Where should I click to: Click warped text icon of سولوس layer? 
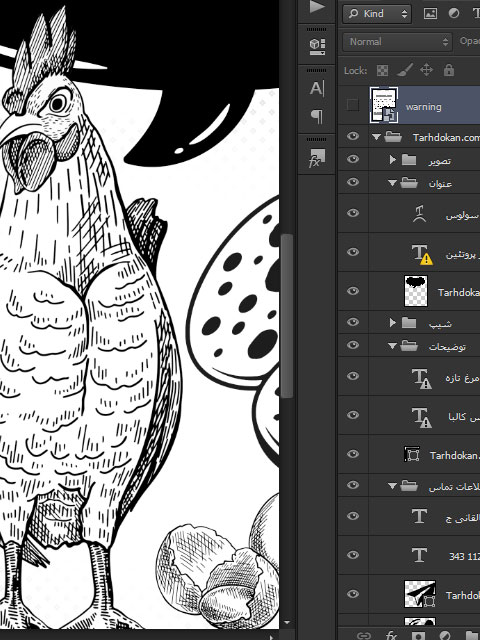[x=419, y=213]
